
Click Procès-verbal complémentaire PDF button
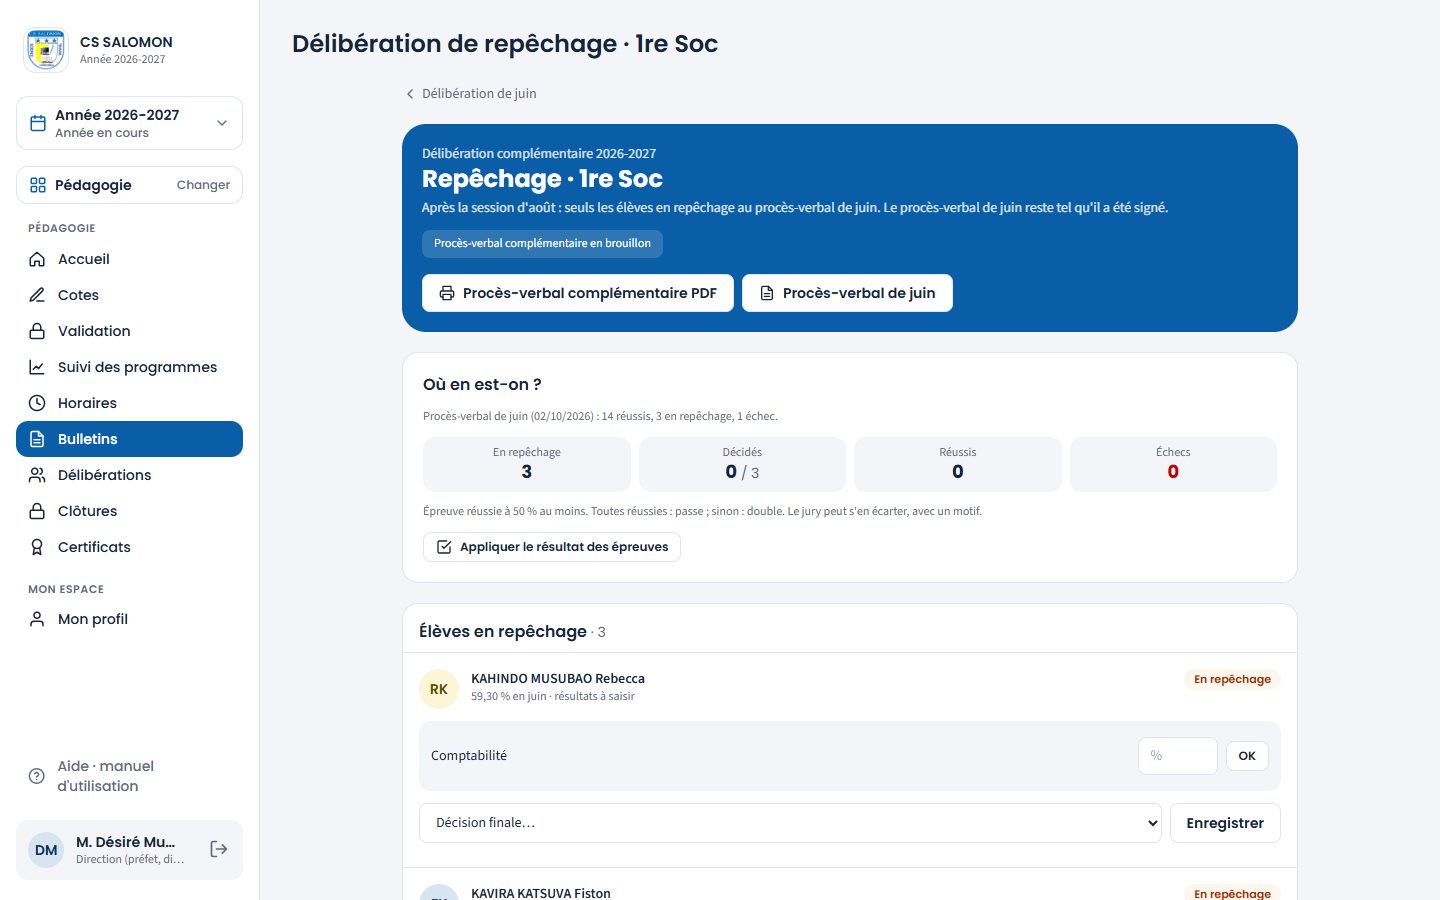(x=578, y=293)
